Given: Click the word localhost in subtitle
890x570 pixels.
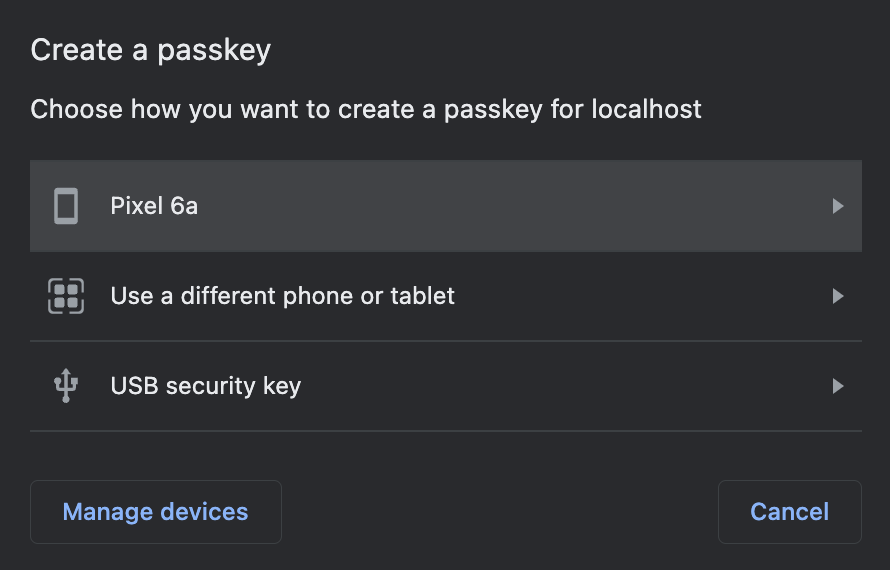Looking at the screenshot, I should coord(646,109).
